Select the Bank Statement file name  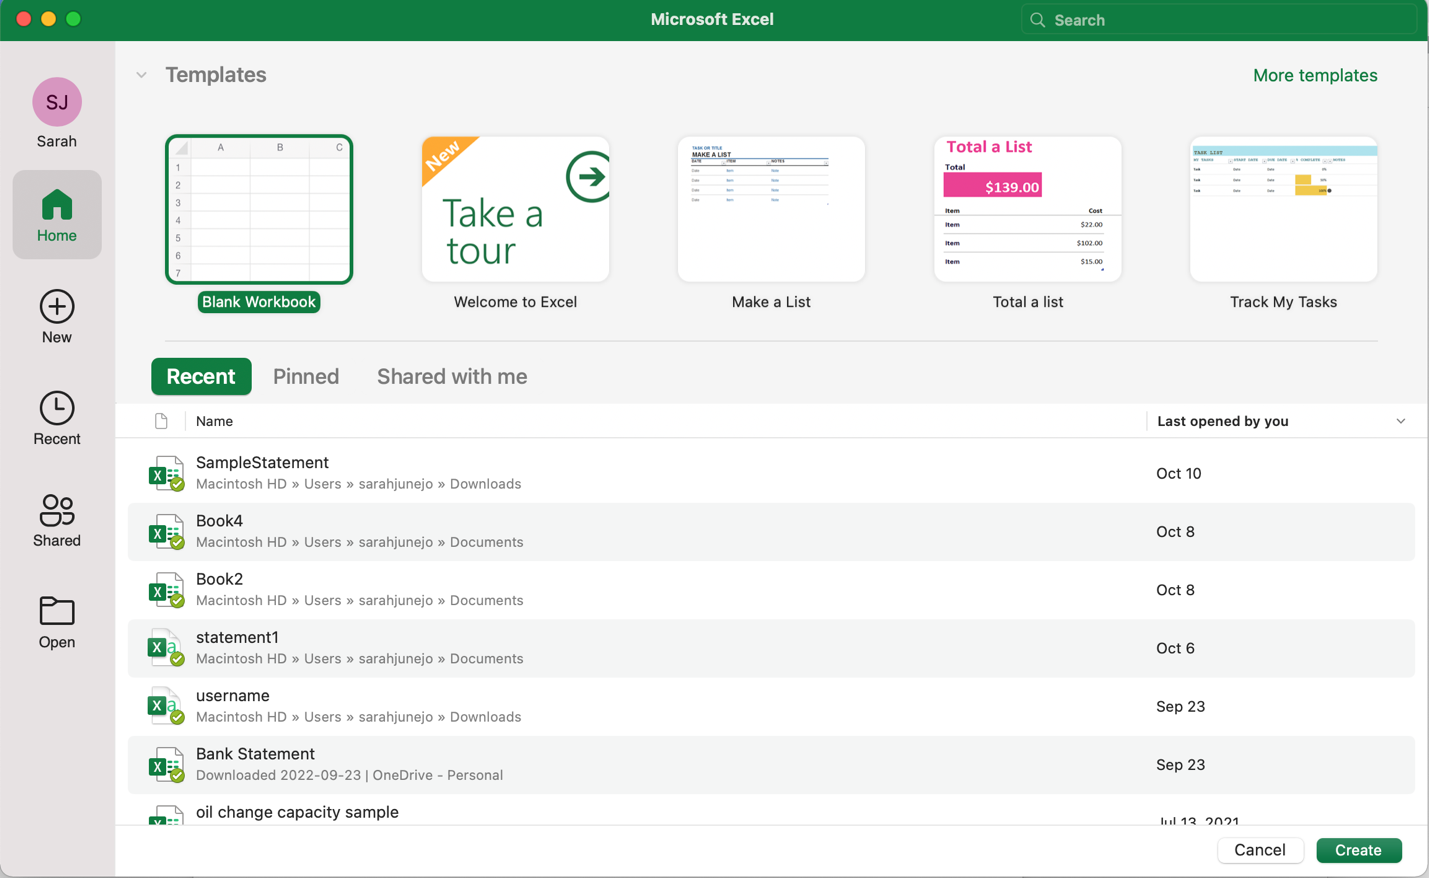(x=255, y=754)
